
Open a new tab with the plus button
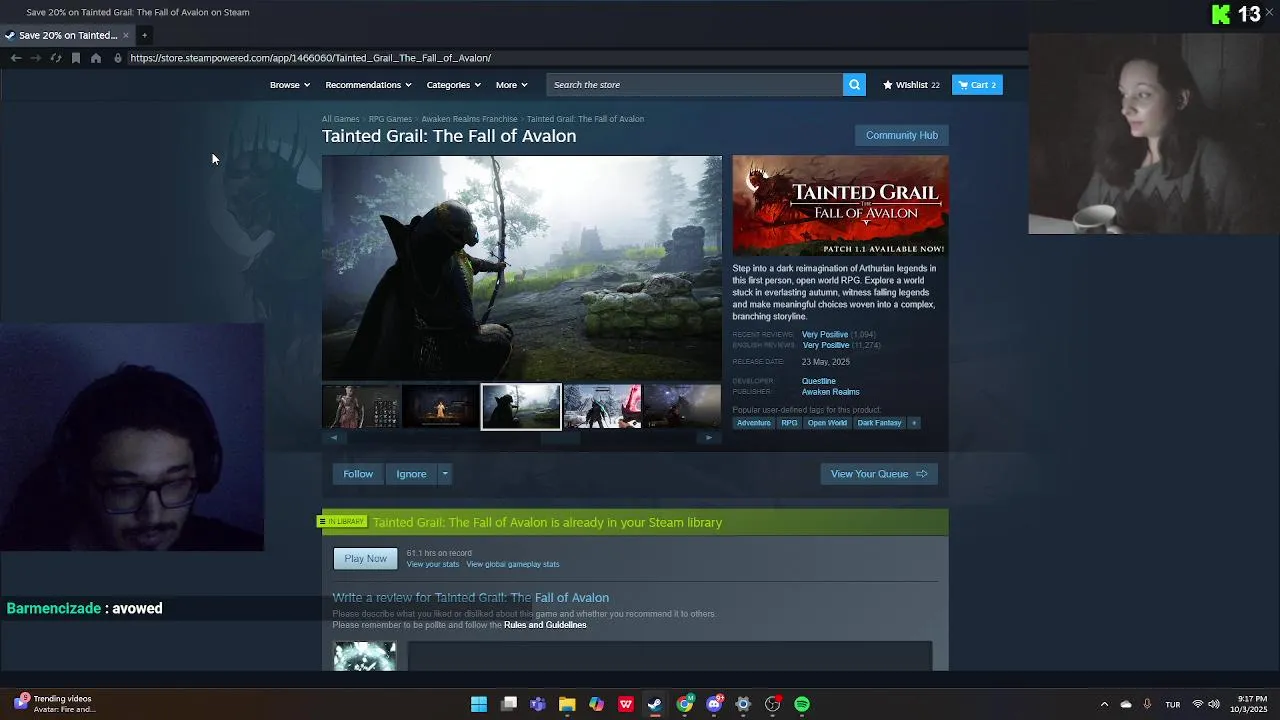pos(144,35)
